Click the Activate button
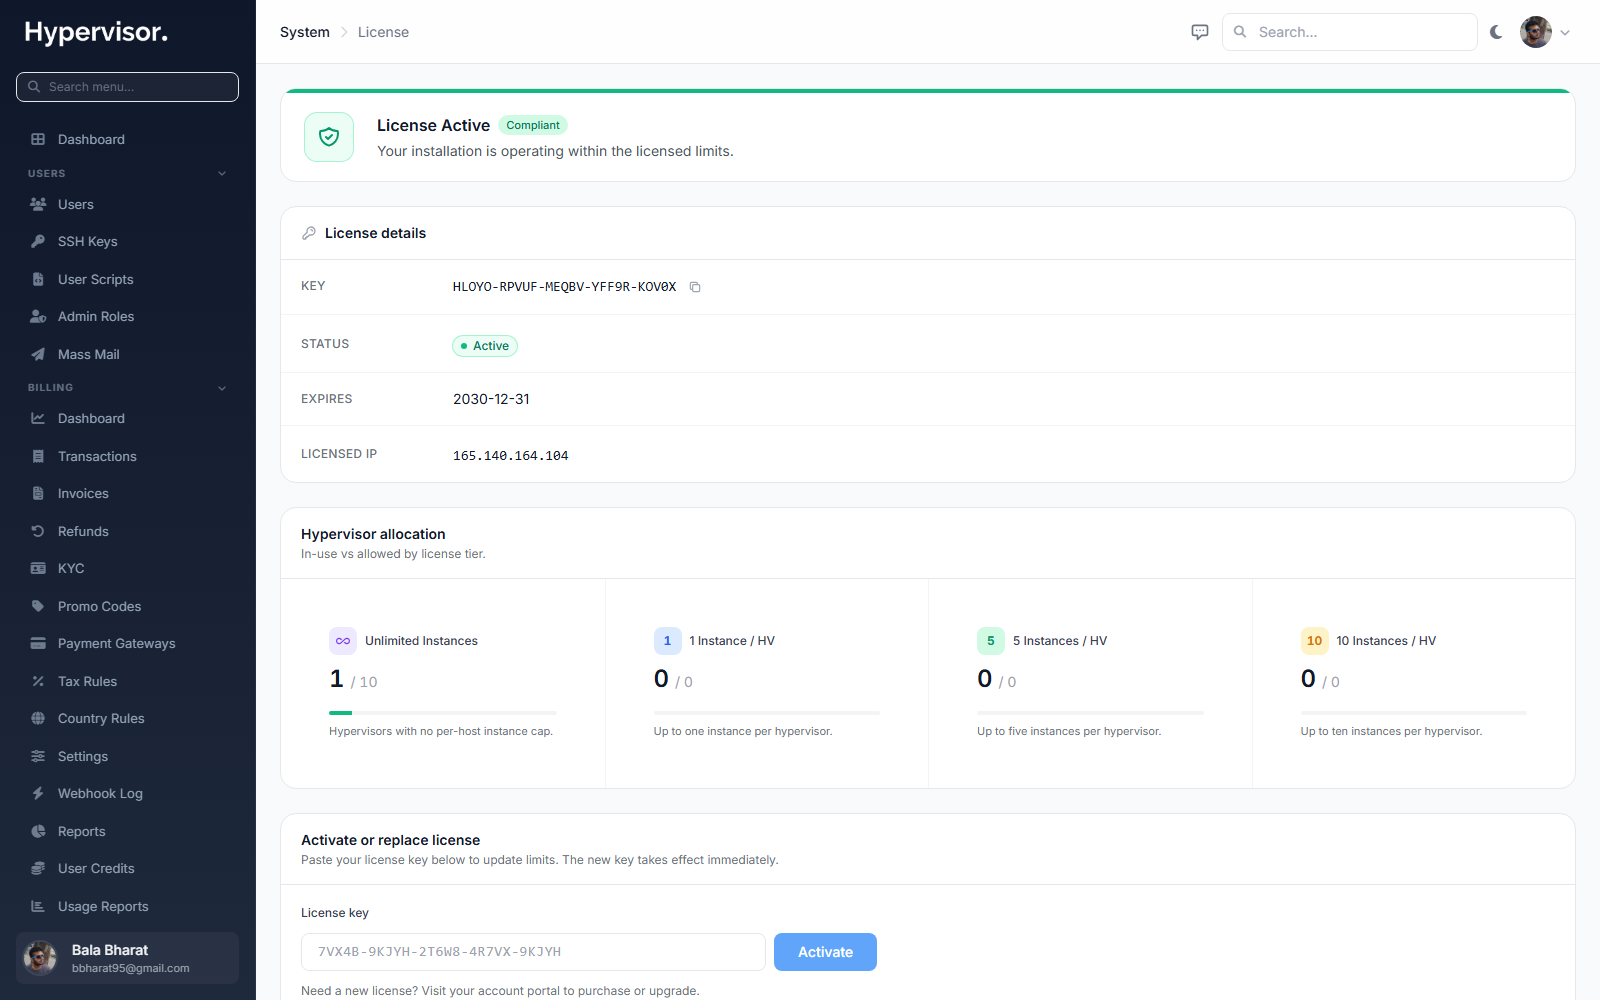1600x1000 pixels. (x=825, y=952)
